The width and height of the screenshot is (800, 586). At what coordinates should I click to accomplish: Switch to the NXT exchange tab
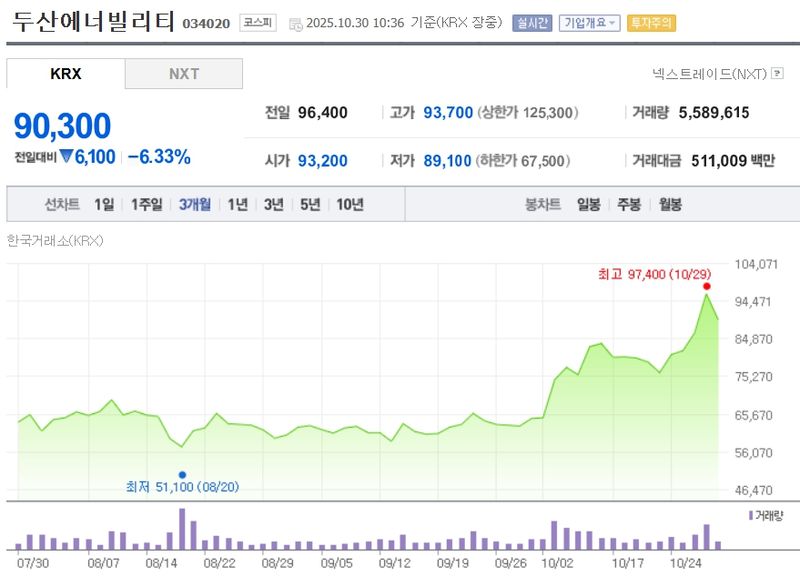coord(183,73)
